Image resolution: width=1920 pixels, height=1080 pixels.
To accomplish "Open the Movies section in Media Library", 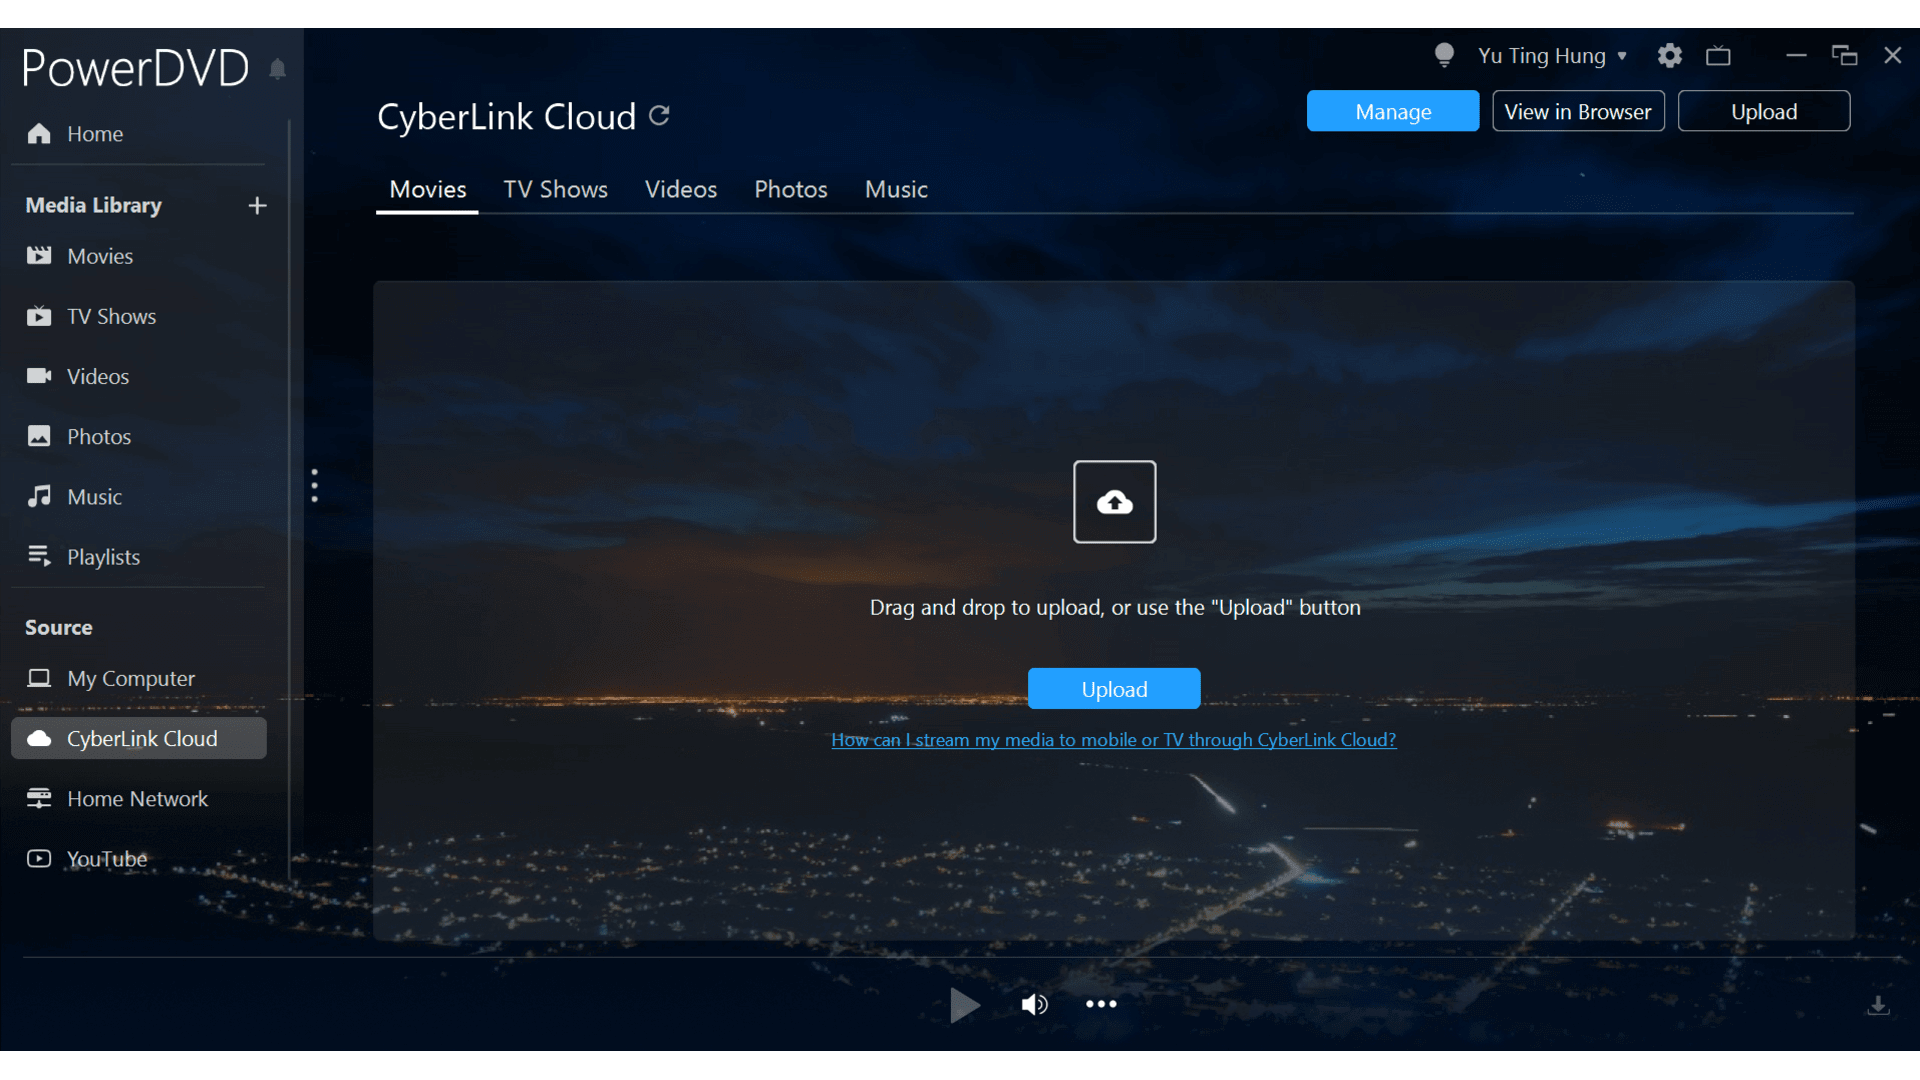I will click(x=99, y=256).
